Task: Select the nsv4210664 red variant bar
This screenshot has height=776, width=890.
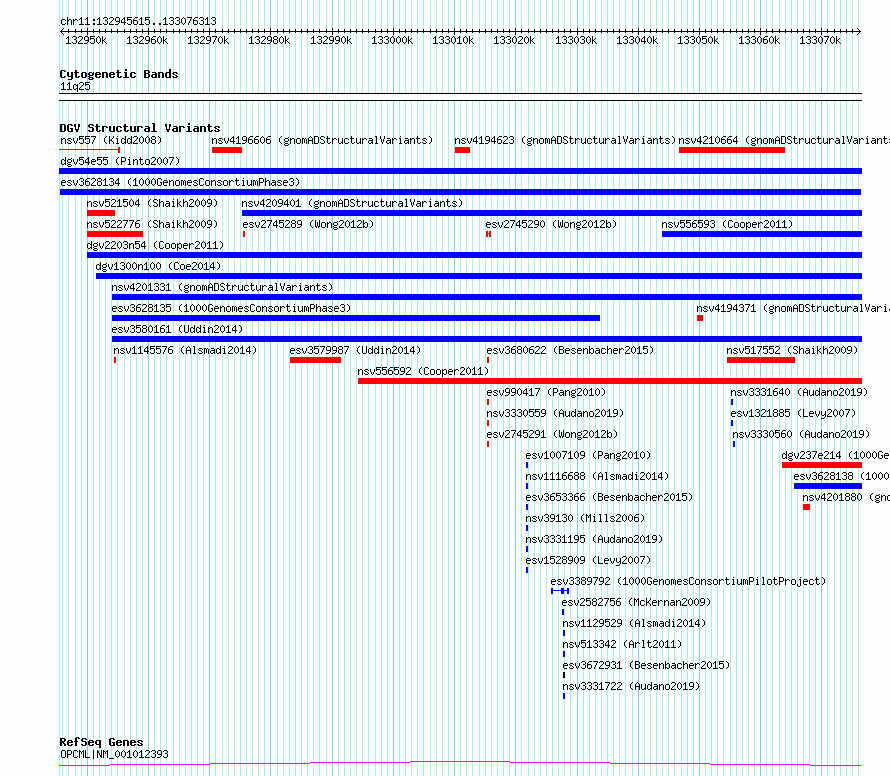Action: click(732, 150)
